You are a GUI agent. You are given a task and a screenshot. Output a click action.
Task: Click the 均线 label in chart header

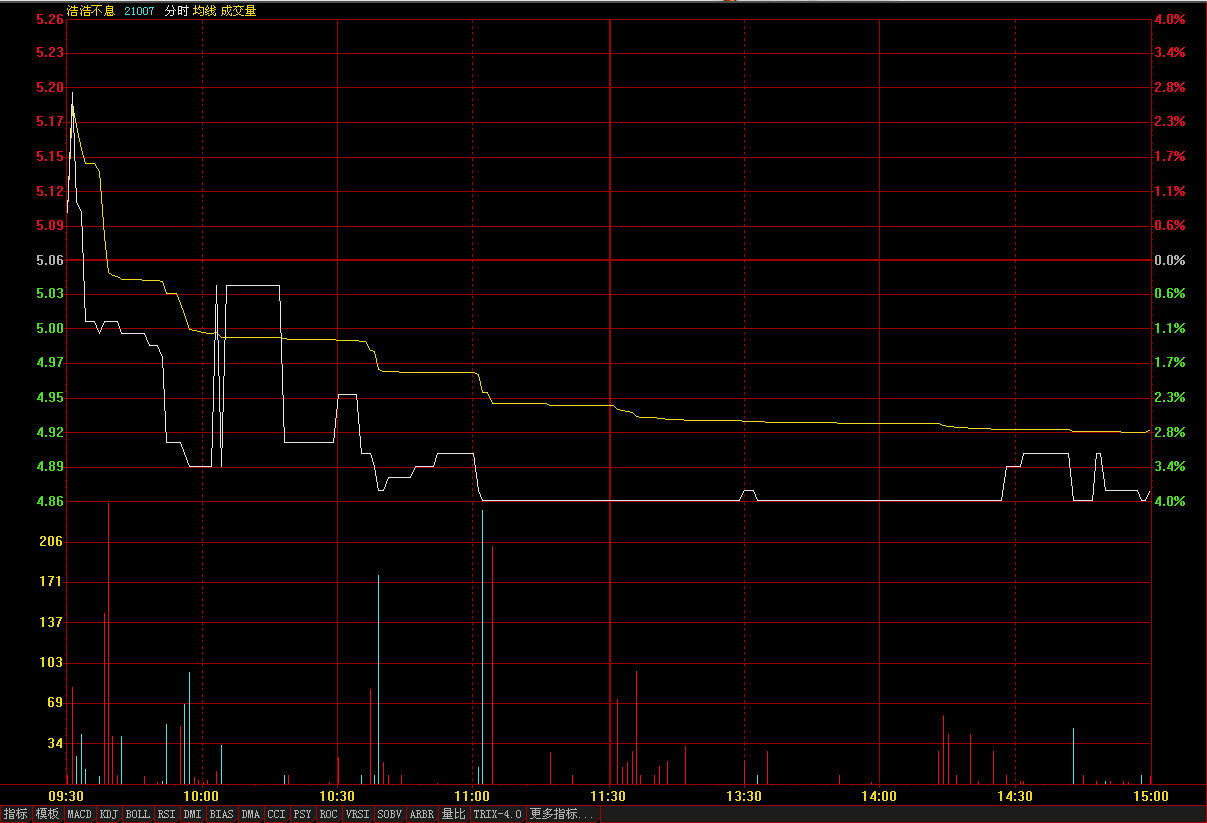coord(205,11)
